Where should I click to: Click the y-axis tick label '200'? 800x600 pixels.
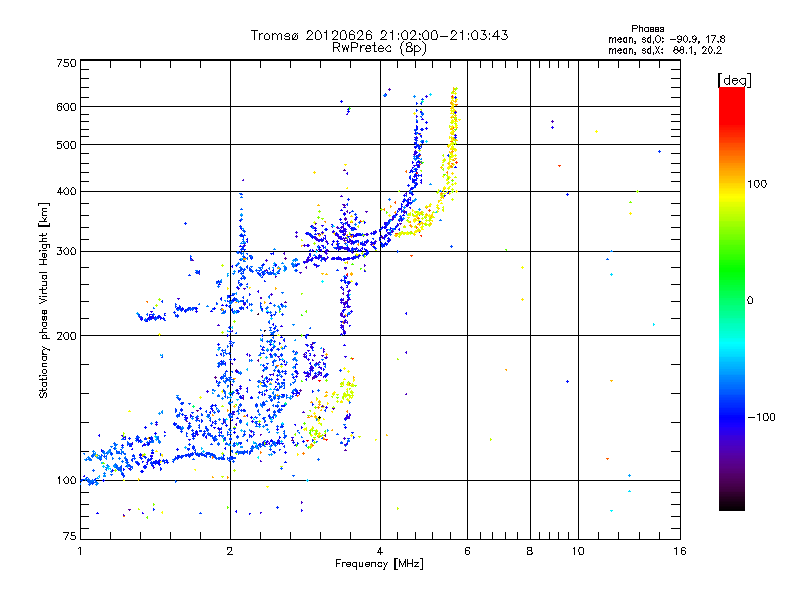(x=66, y=335)
